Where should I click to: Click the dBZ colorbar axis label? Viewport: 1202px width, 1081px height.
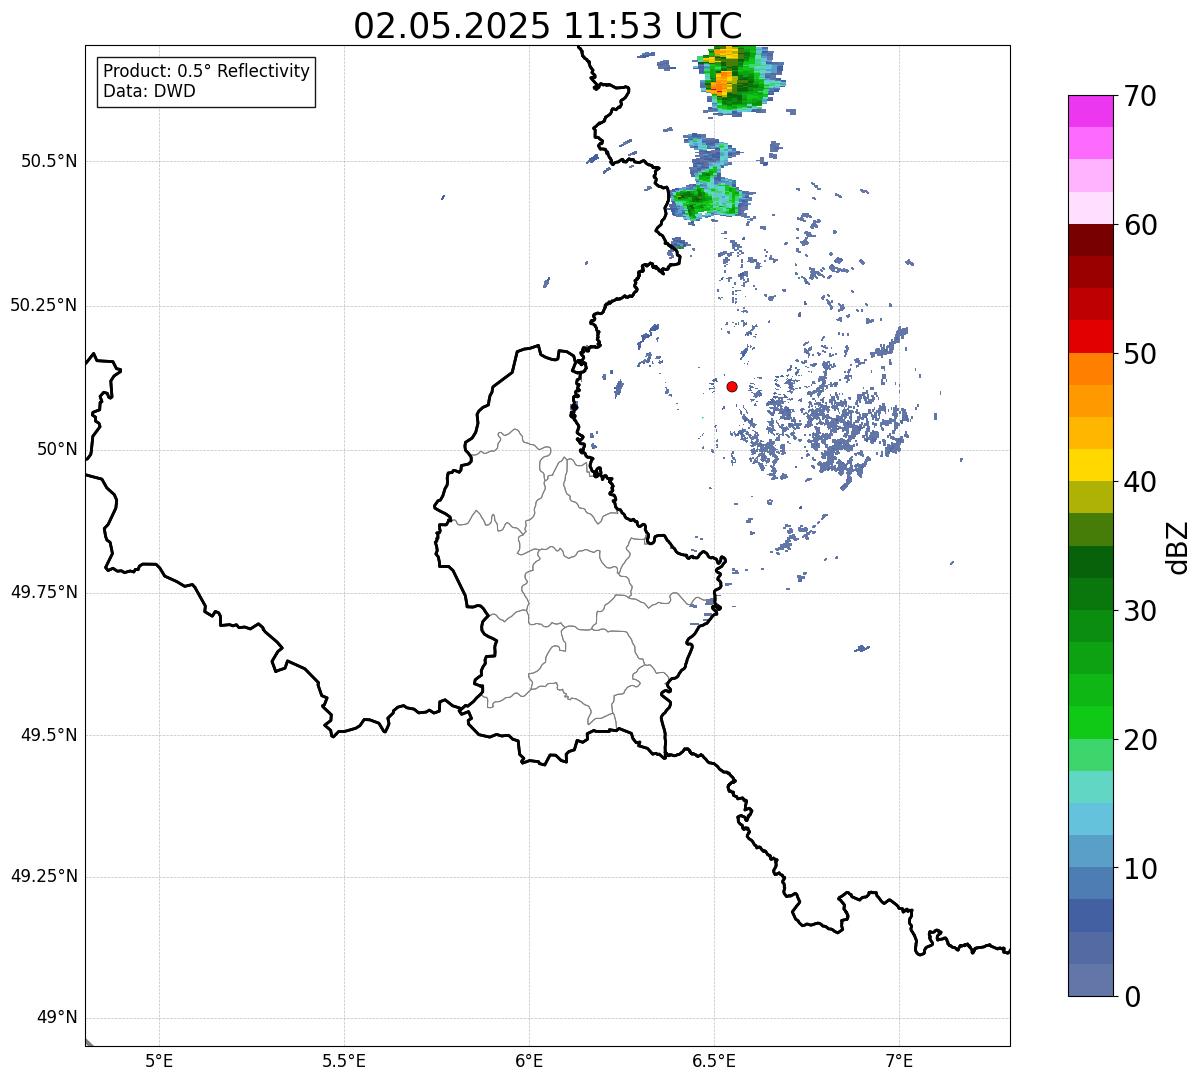point(1178,546)
